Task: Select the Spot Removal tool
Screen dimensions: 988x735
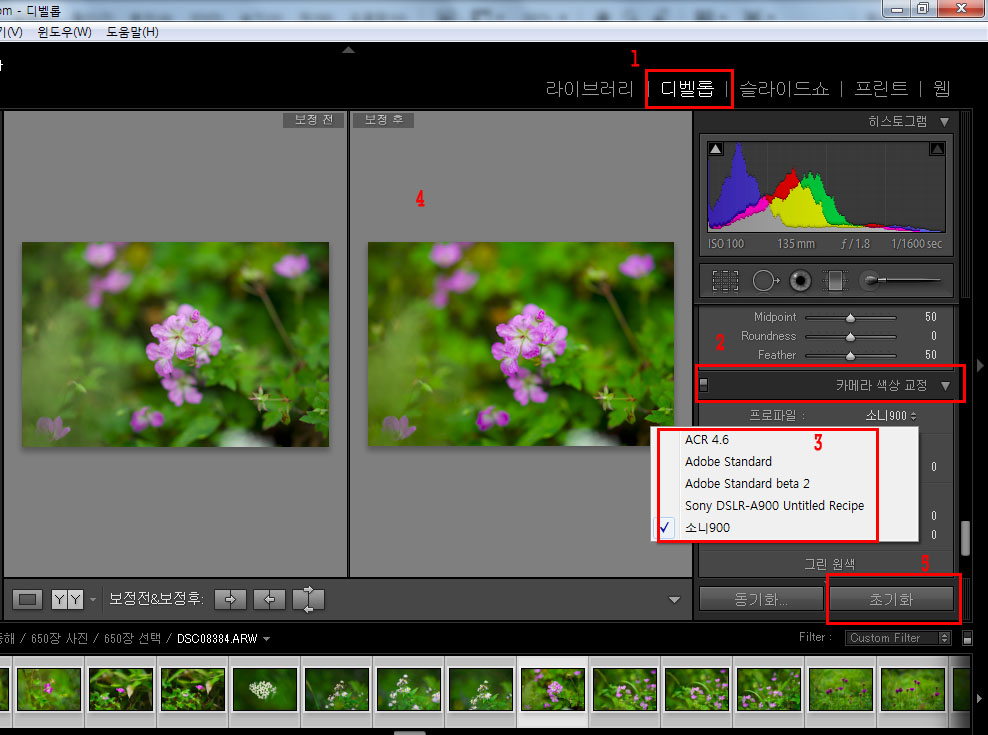Action: coord(765,282)
